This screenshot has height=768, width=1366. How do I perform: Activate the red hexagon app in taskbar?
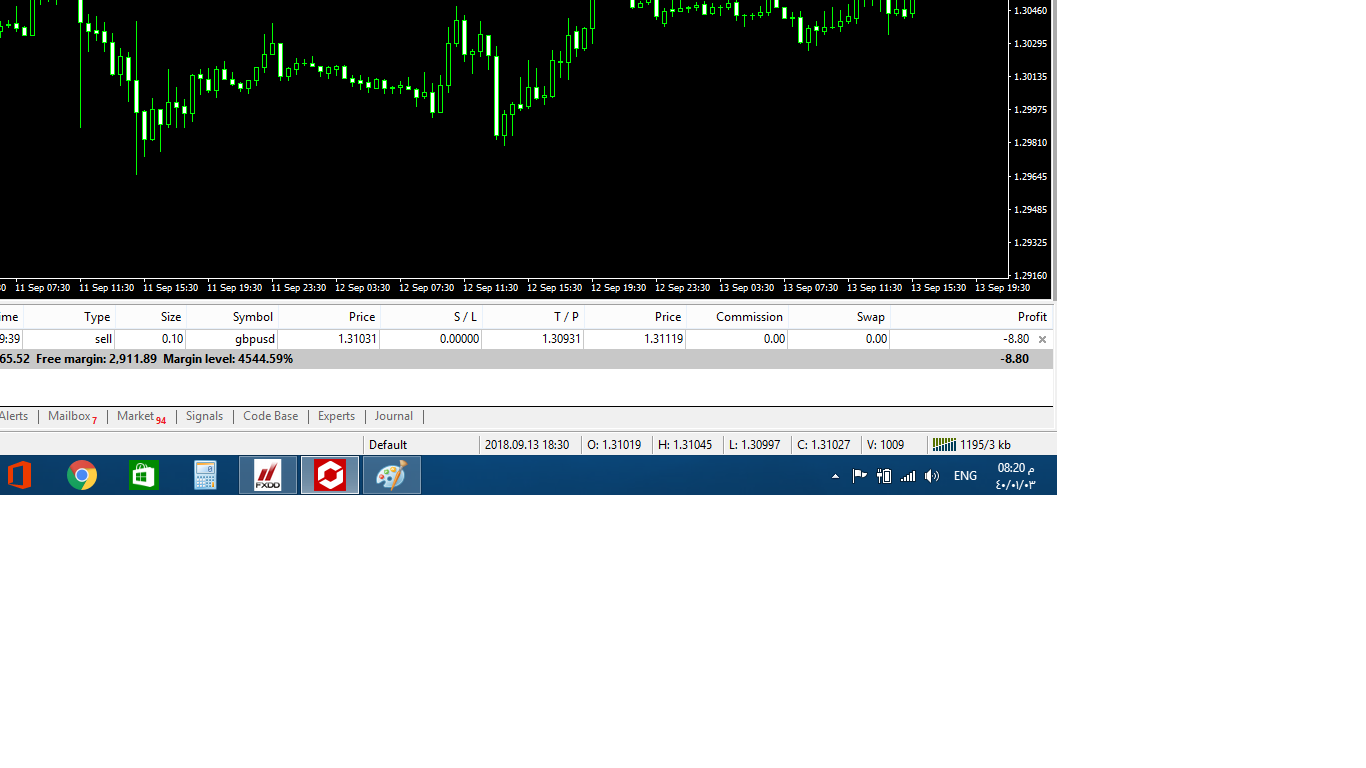330,475
